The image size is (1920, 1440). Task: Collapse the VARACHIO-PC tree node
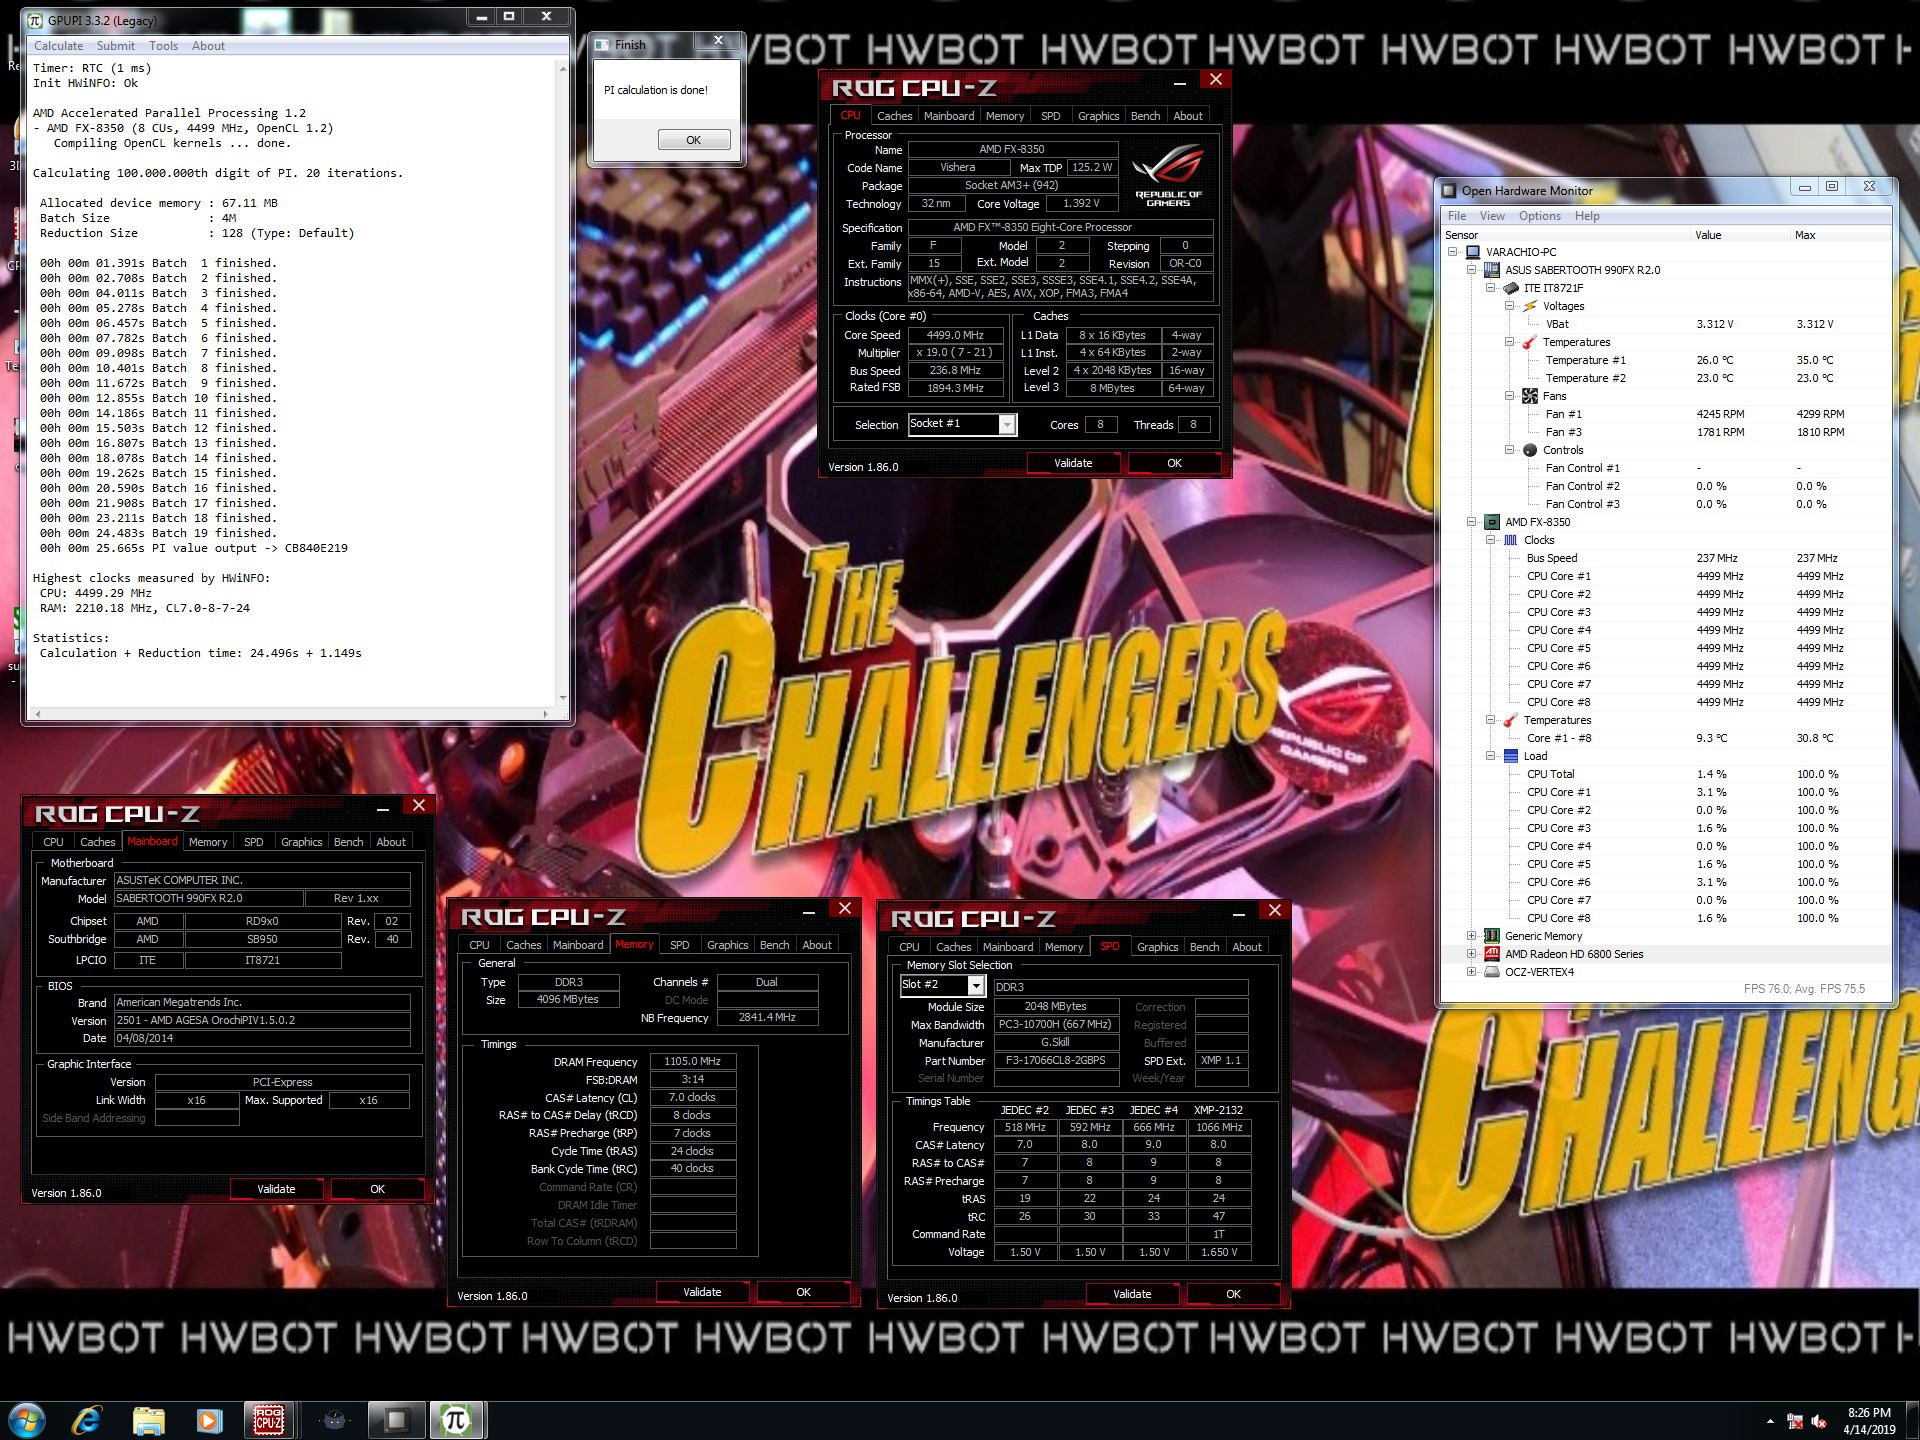[x=1452, y=252]
